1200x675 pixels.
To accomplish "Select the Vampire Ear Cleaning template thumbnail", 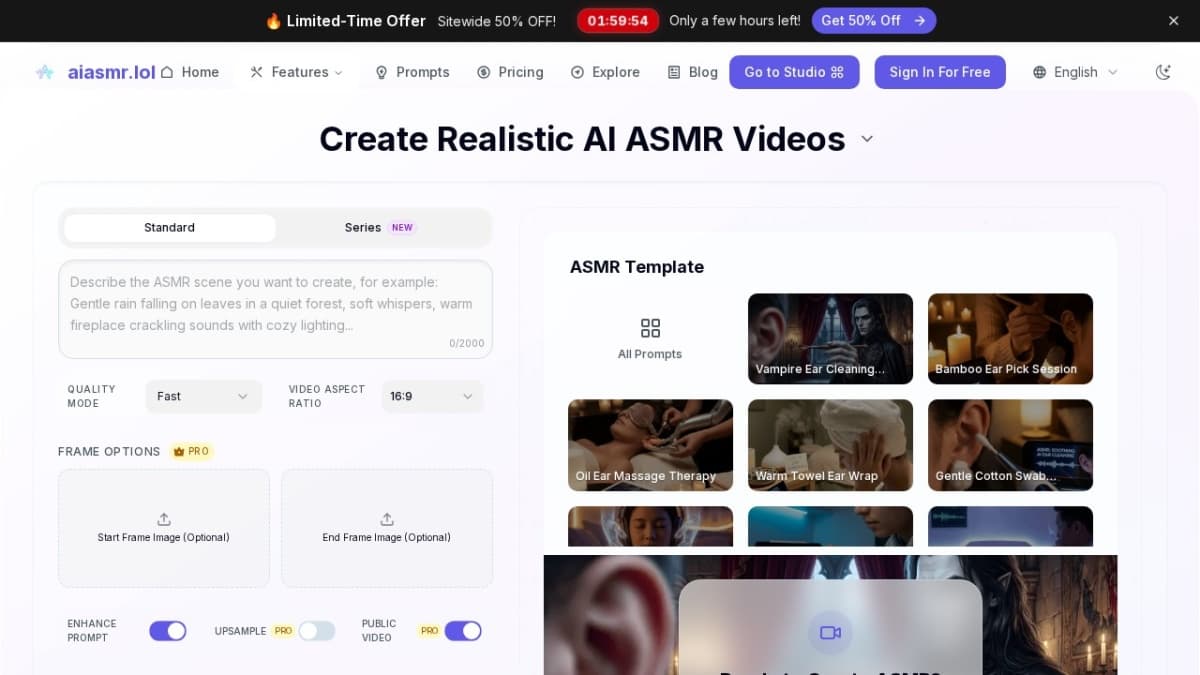I will (x=830, y=338).
